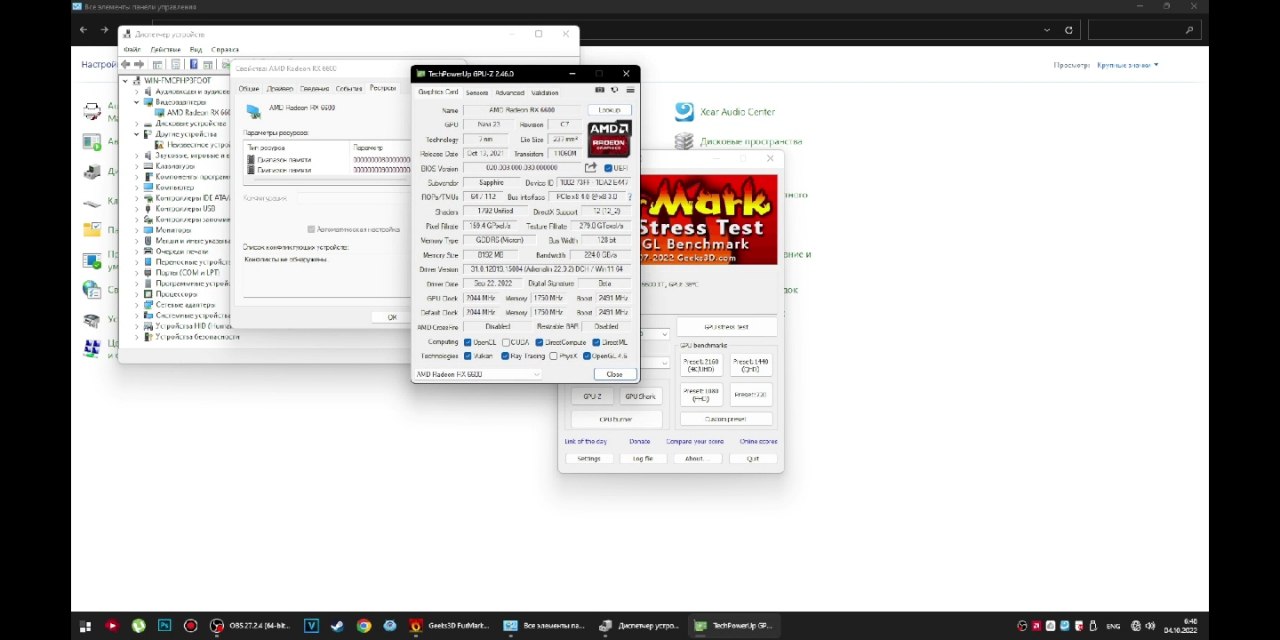This screenshot has width=1280, height=640.
Task: Expand the Процессоры tree node
Action: (137, 294)
